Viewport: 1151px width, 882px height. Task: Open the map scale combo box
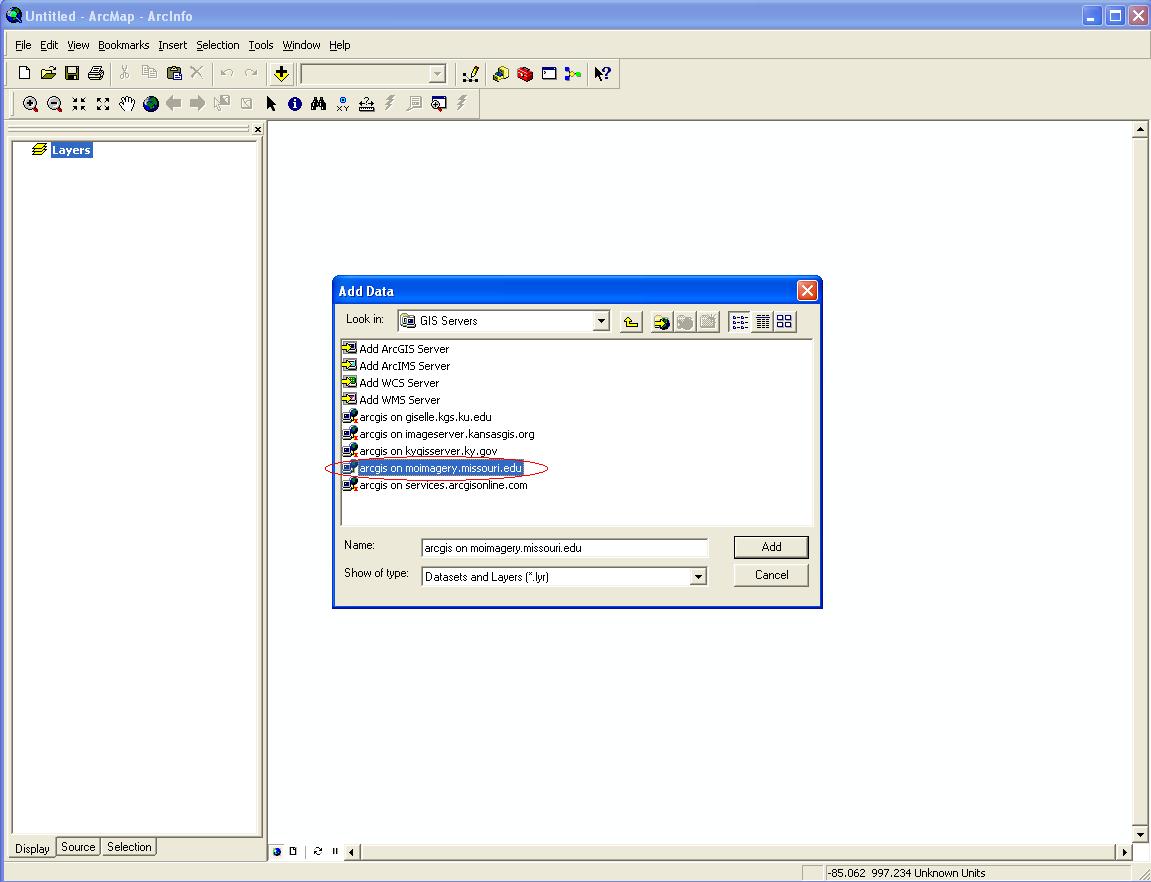374,73
